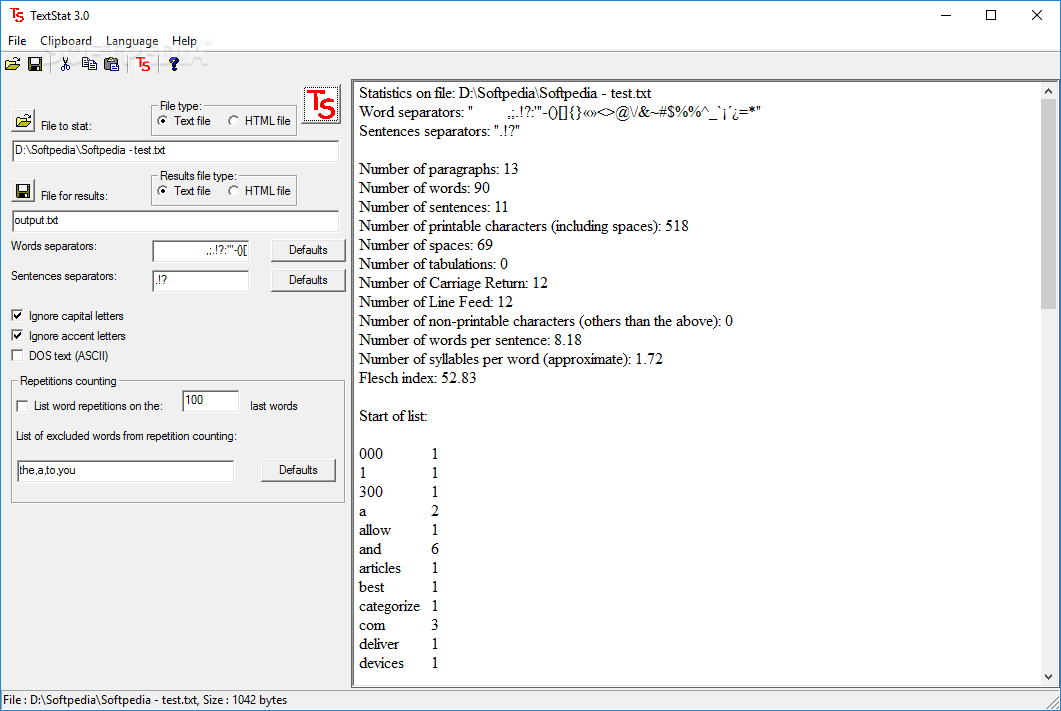
Task: Reset excluded words list with Defaults button
Action: (298, 470)
